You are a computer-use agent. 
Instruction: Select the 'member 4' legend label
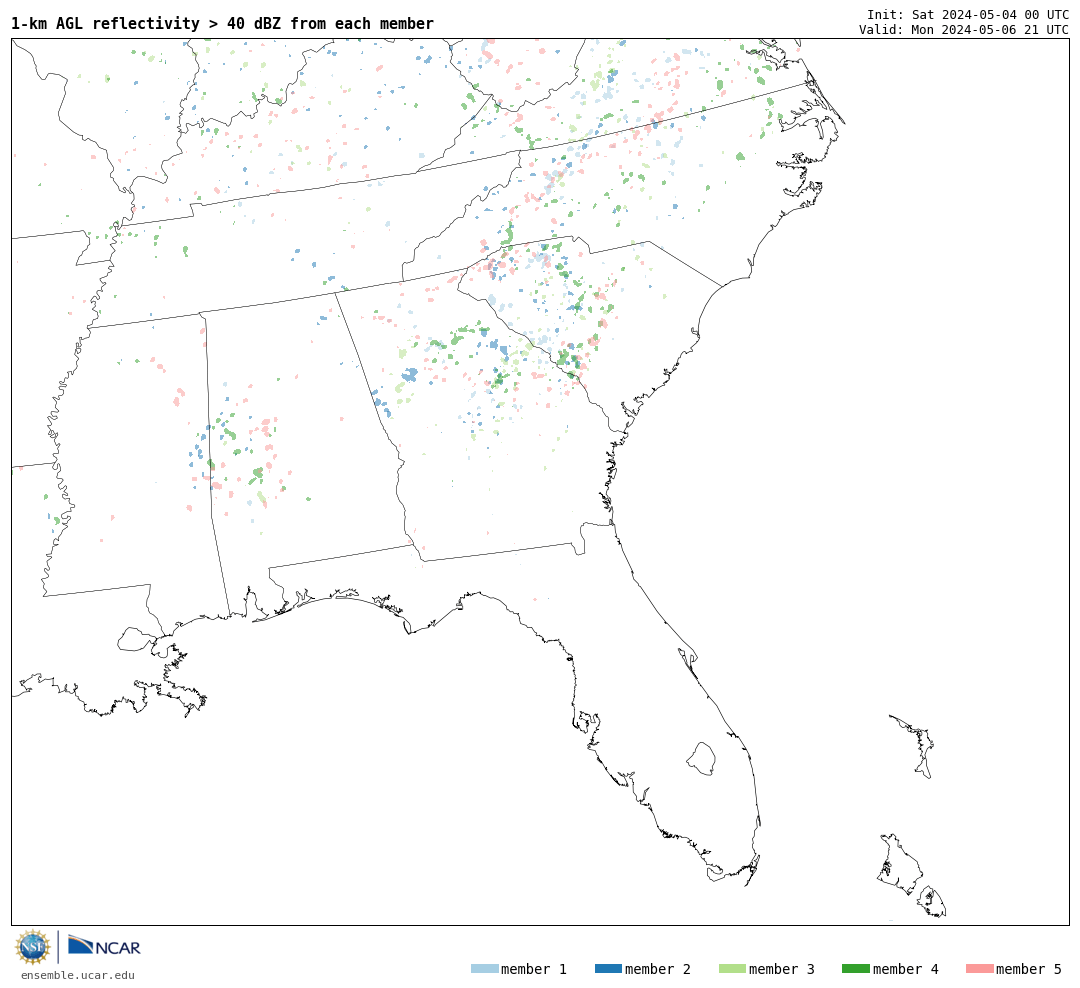(906, 969)
